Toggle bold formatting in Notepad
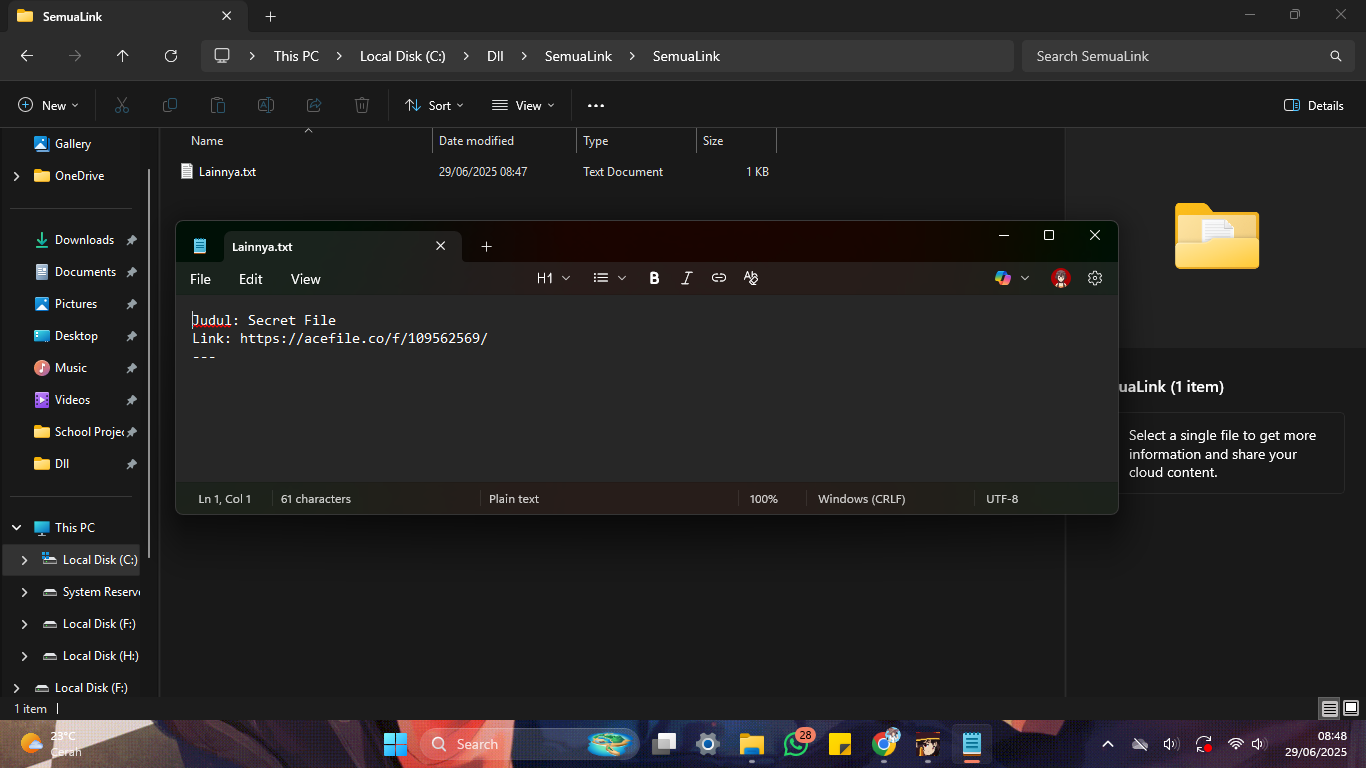This screenshot has width=1366, height=768. pos(654,278)
